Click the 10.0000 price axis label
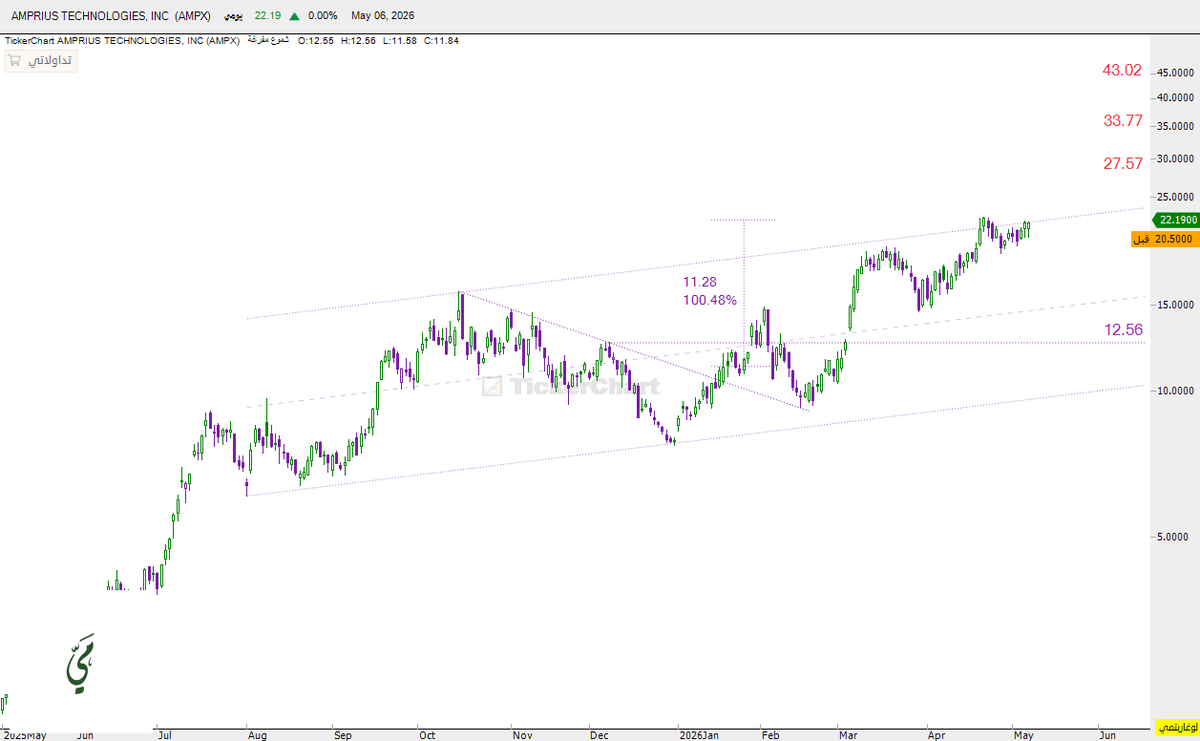Viewport: 1200px width, 741px height. click(x=1176, y=390)
